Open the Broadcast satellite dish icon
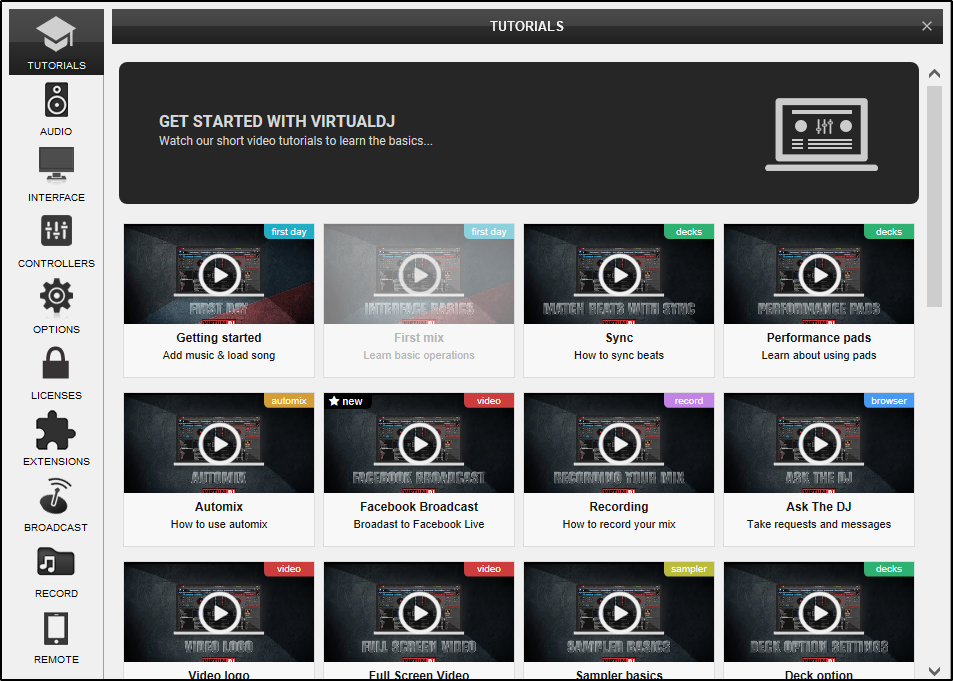 click(x=56, y=496)
